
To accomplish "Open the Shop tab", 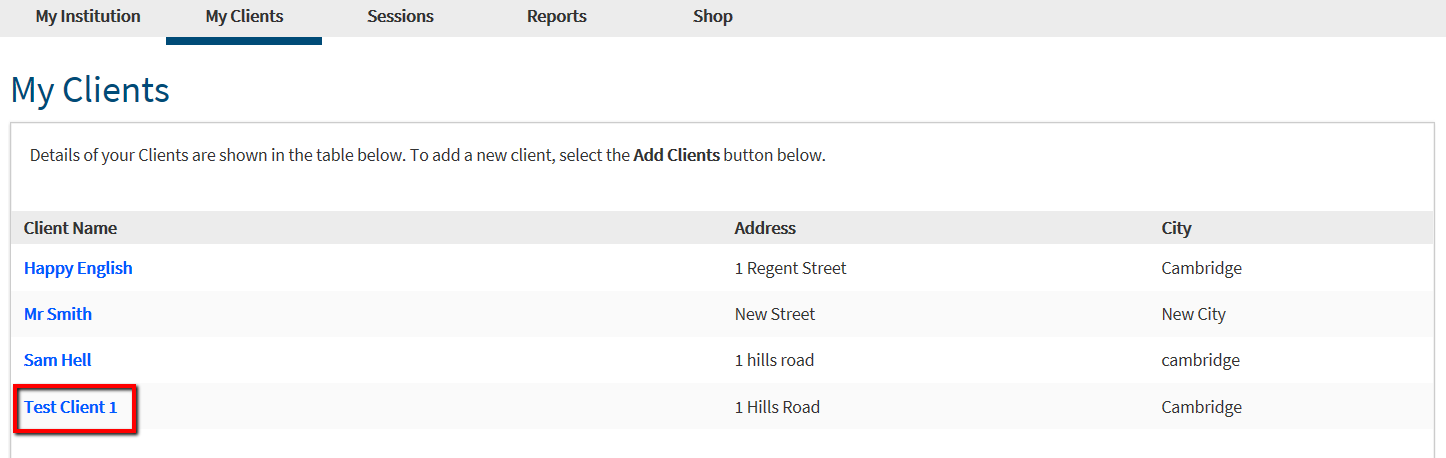I will (713, 16).
